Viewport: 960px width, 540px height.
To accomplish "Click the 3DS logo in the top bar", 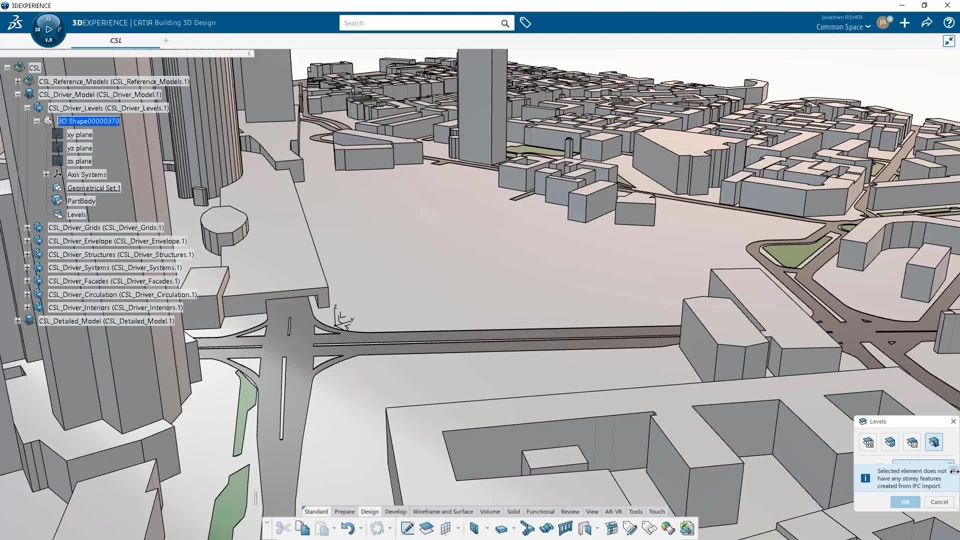I will click(x=15, y=23).
